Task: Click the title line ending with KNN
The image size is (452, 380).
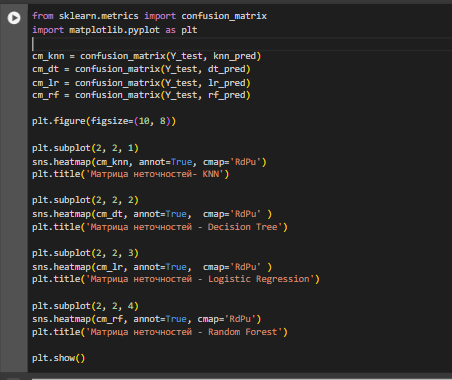Action: [131, 174]
